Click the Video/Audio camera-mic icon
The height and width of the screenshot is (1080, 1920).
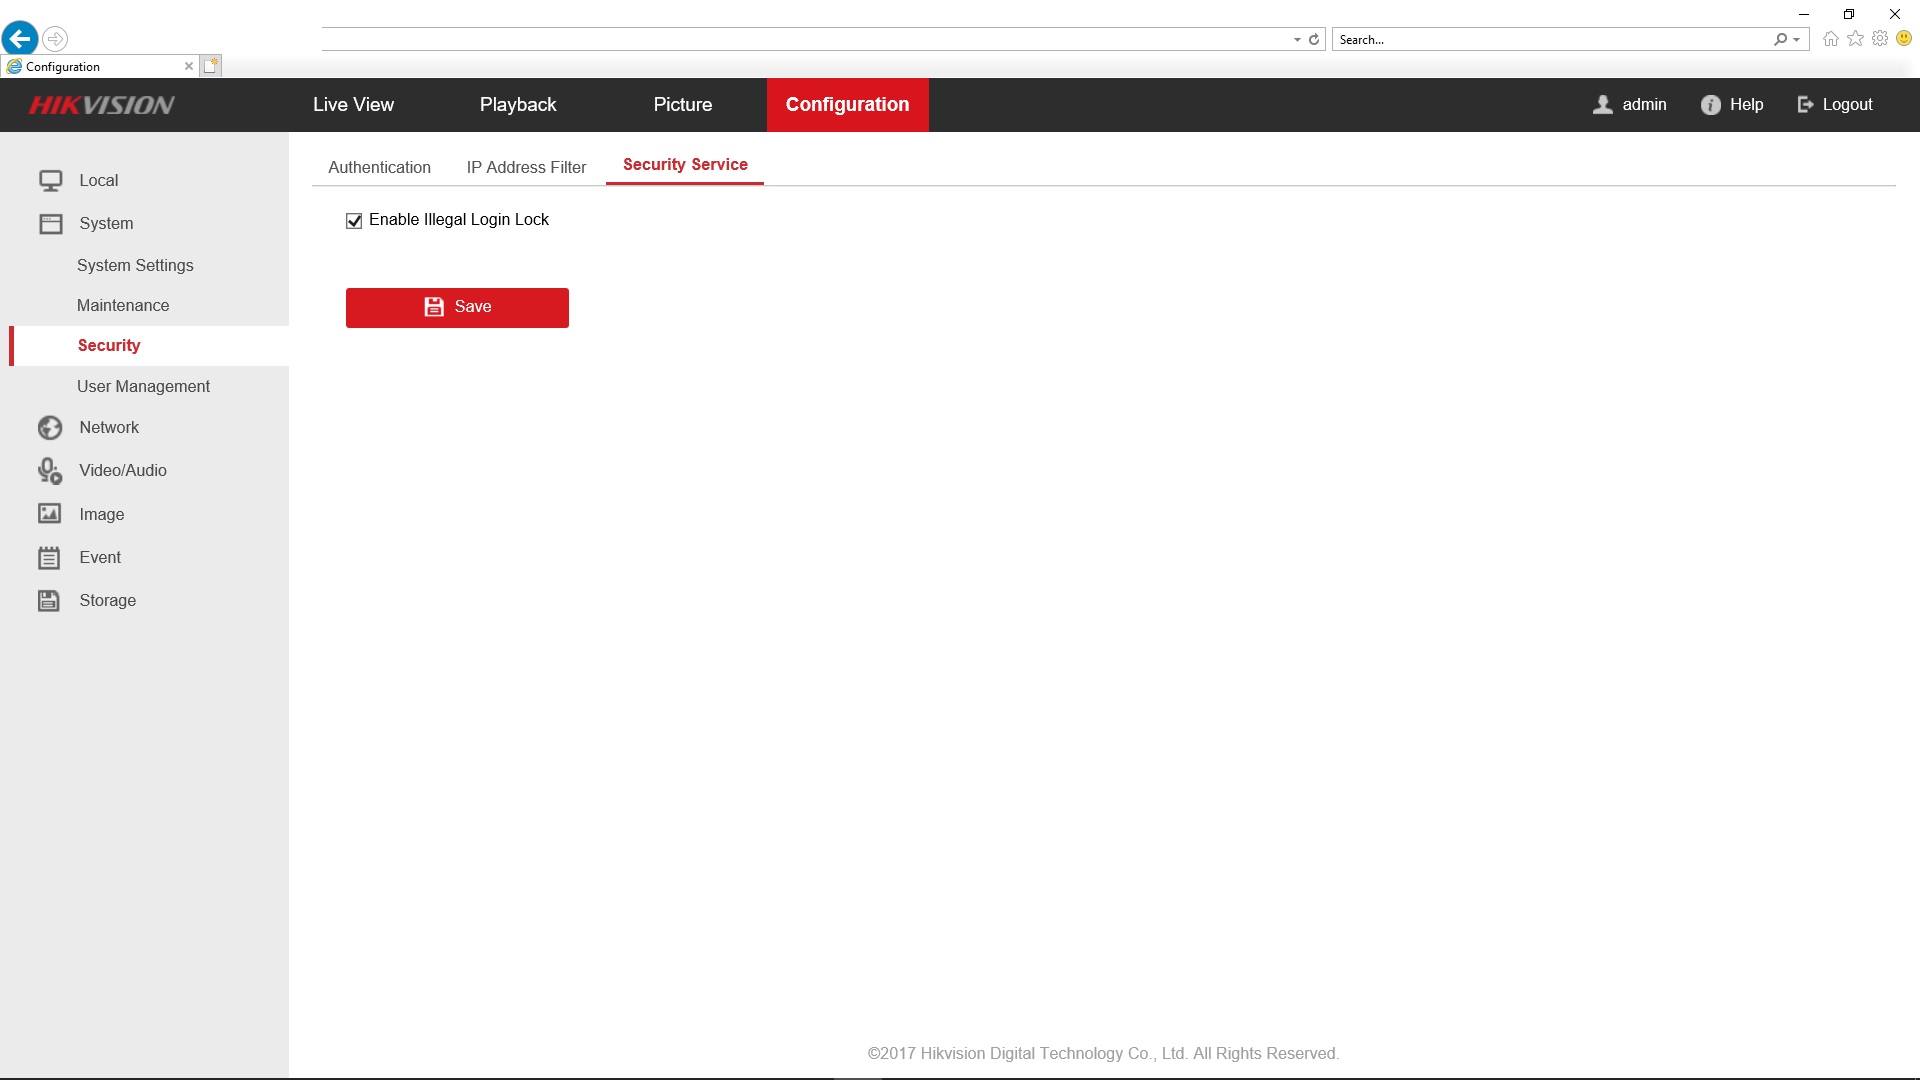coord(50,471)
